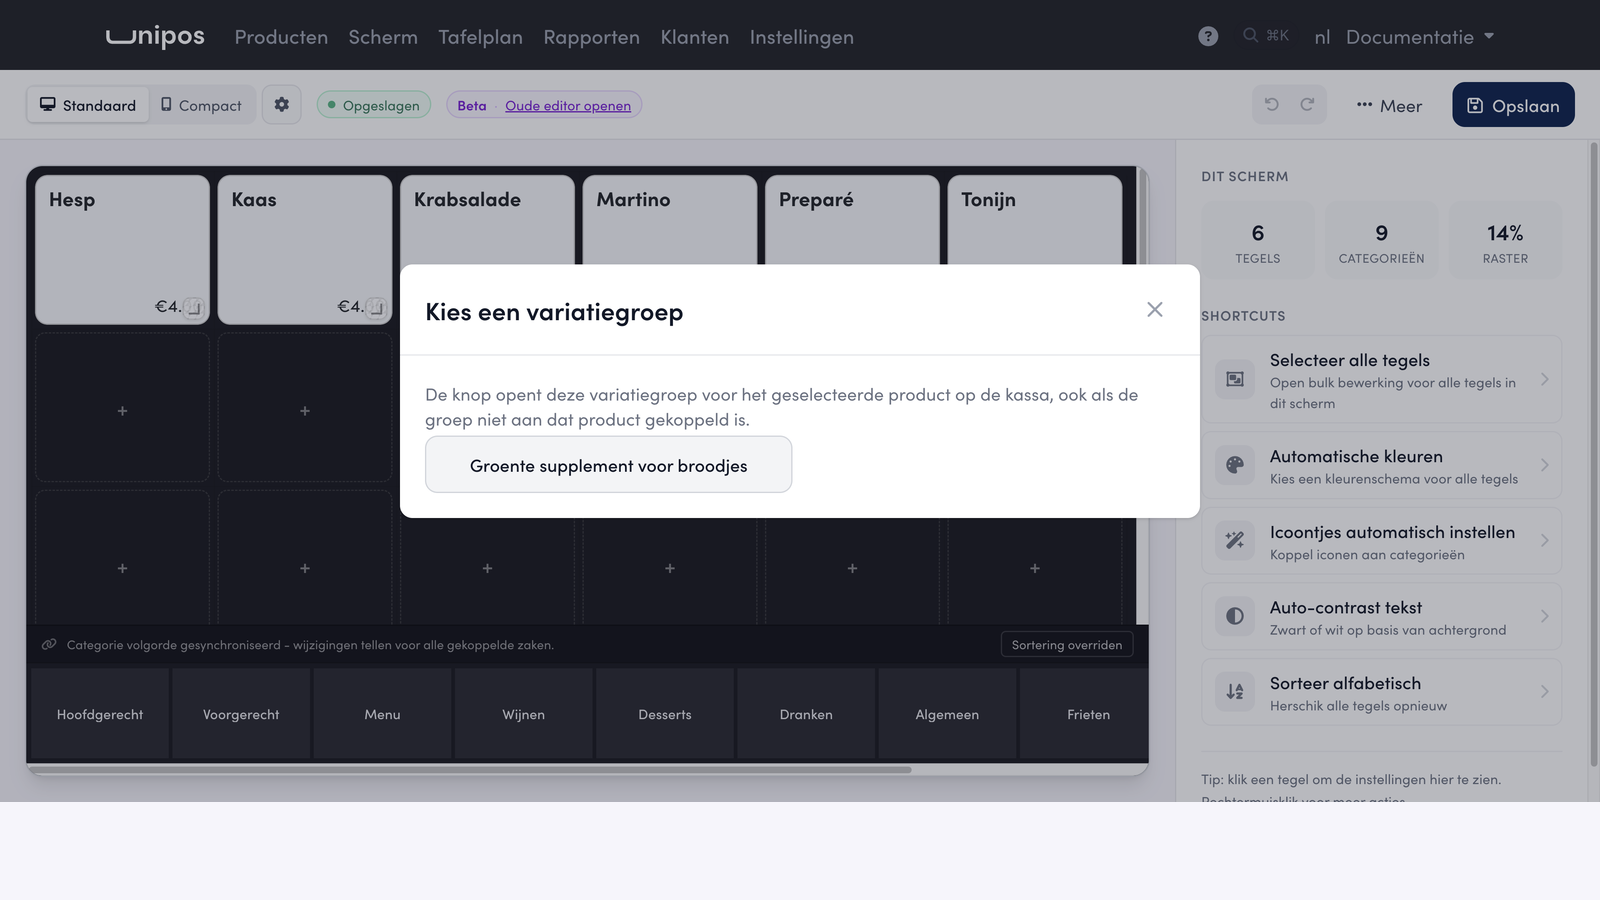
Task: Expand the Icoontjes automatisch instellen chevron
Action: pyautogui.click(x=1545, y=541)
